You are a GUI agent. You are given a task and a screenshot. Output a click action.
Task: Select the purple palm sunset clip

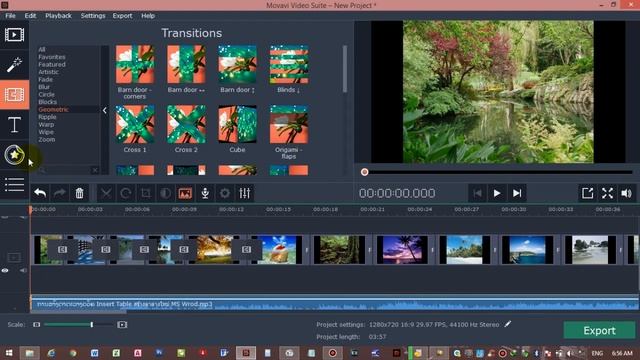(x=402, y=249)
